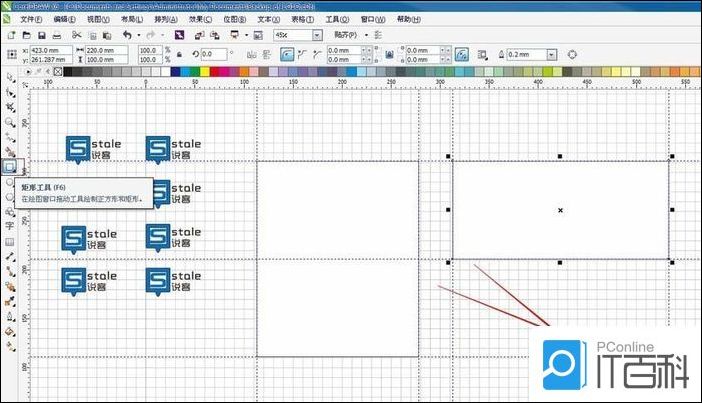This screenshot has height=403, width=702.
Task: Expand the application launcher dropdown arrow
Action: [246, 35]
